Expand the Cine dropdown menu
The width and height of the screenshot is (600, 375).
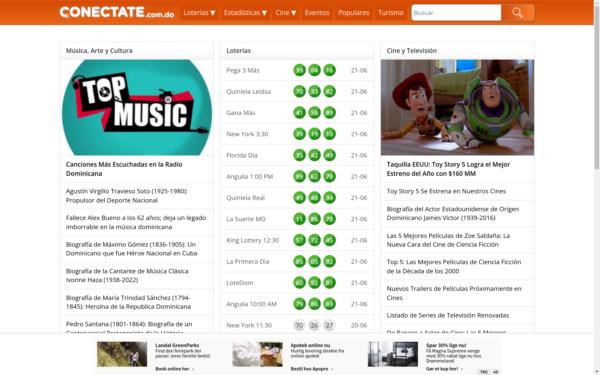[286, 13]
